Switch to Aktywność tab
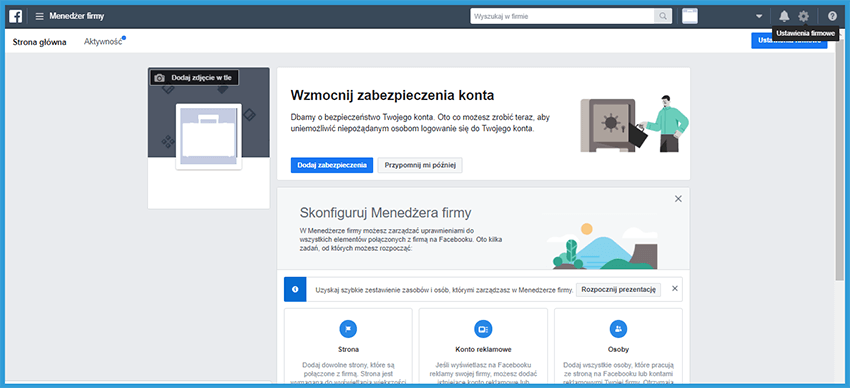The height and width of the screenshot is (388, 850). 103,42
